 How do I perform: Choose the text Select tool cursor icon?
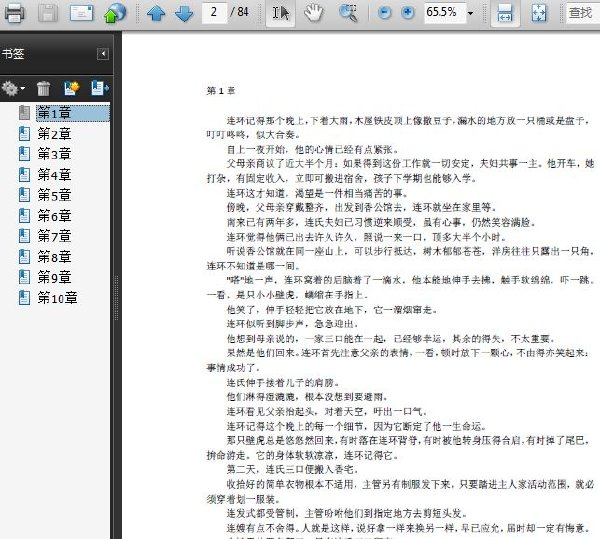coord(280,13)
